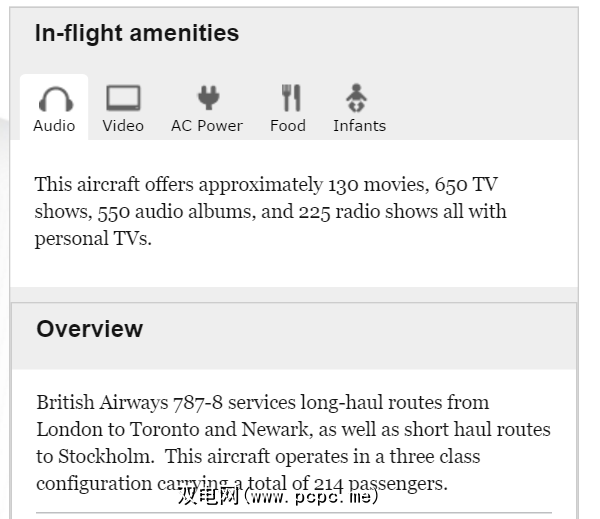Select the baby Infants icon
Screen dimensions: 600x519
[x=357, y=98]
